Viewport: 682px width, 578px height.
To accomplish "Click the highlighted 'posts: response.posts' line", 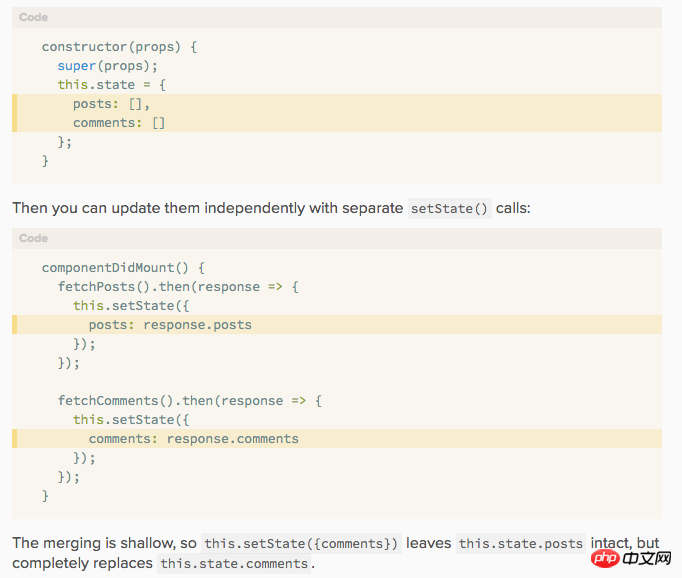I will coord(170,324).
